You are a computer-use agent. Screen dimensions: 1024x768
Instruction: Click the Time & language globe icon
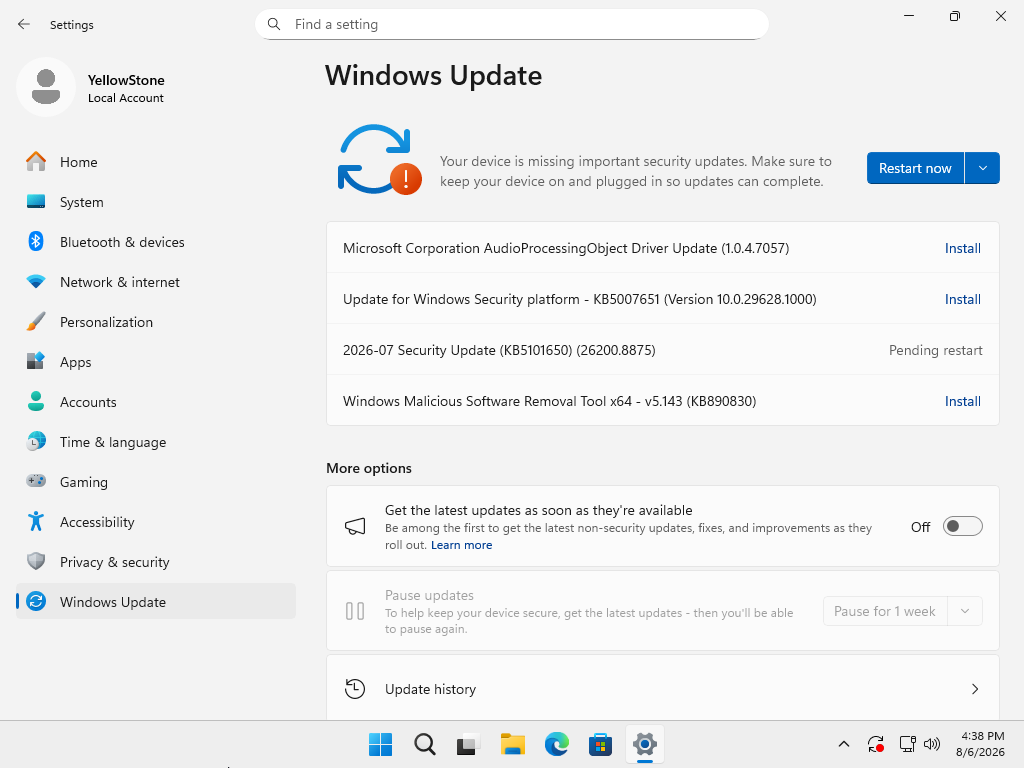tap(36, 441)
